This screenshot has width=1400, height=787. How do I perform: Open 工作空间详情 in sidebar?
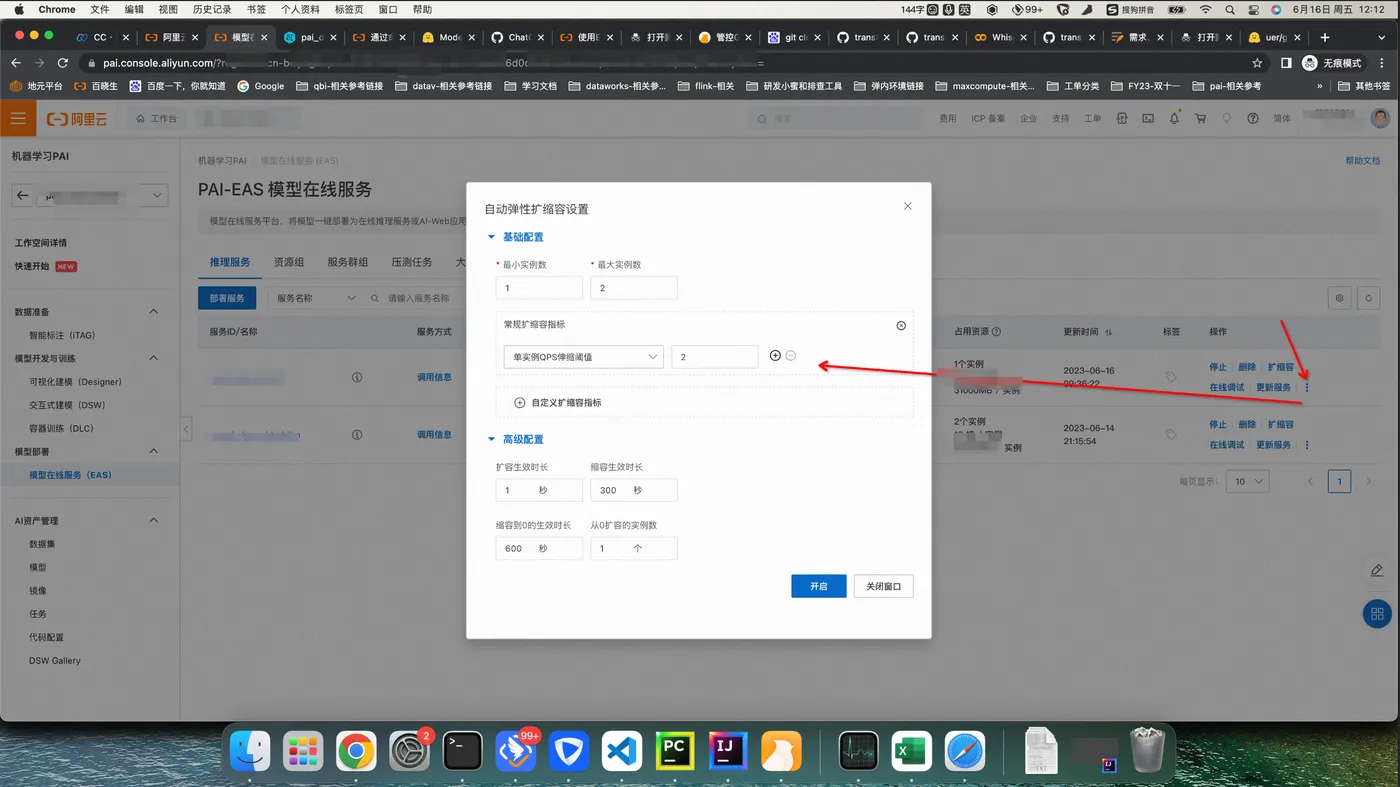[x=41, y=243]
